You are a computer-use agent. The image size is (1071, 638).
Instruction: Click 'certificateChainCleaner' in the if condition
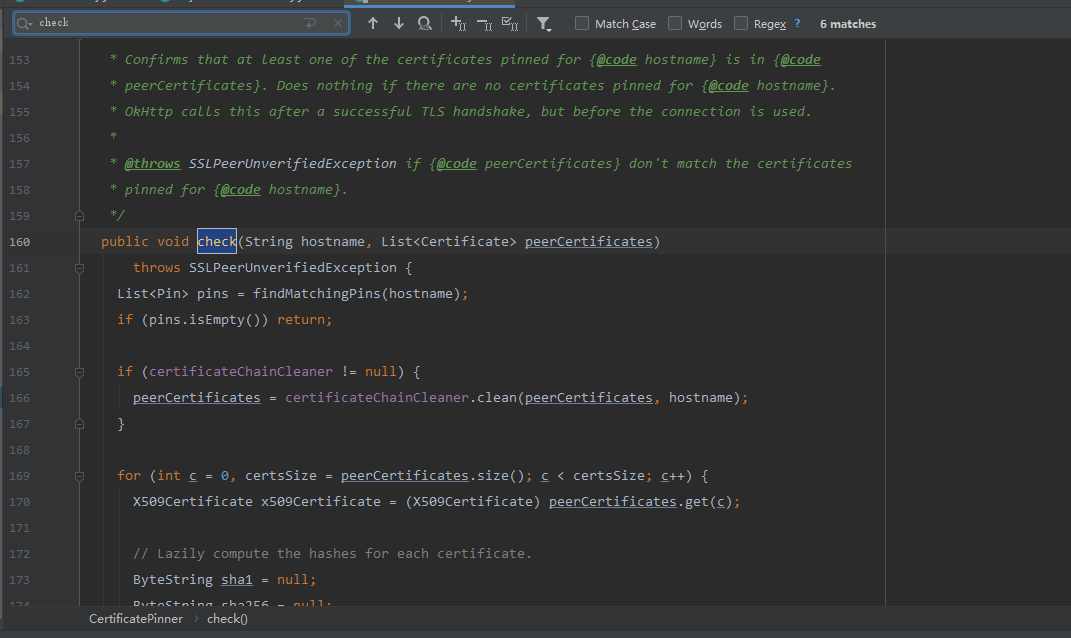pos(241,372)
